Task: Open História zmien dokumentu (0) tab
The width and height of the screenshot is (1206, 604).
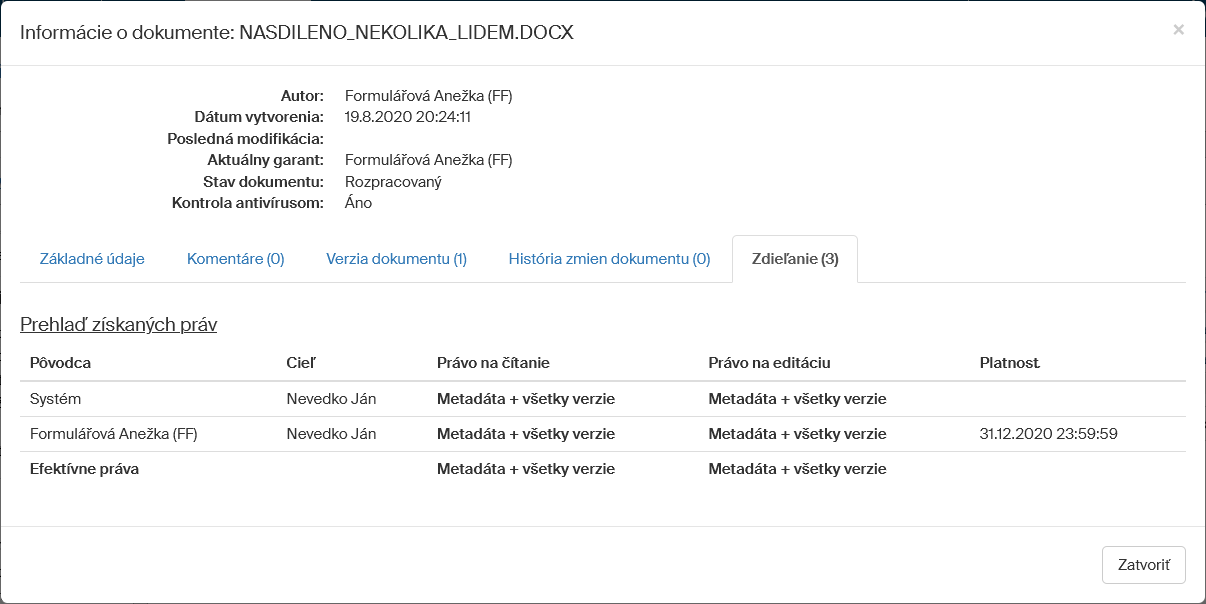Action: (609, 259)
